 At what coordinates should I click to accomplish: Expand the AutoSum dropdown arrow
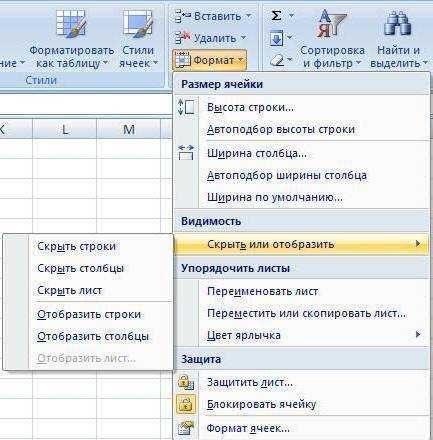pos(291,15)
